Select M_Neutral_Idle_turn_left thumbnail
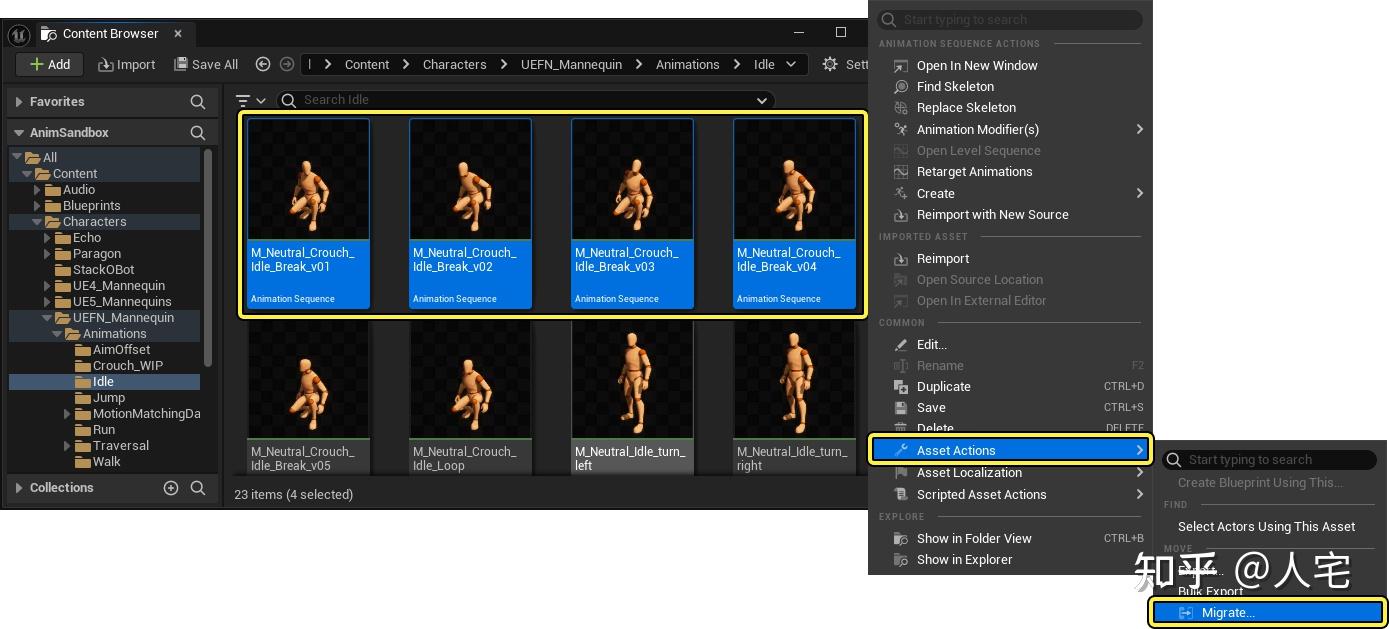Screen dimensions: 1389x629 click(x=632, y=381)
